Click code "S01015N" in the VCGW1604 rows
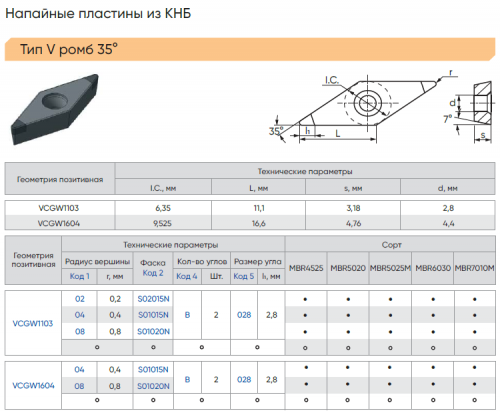 [x=153, y=370]
